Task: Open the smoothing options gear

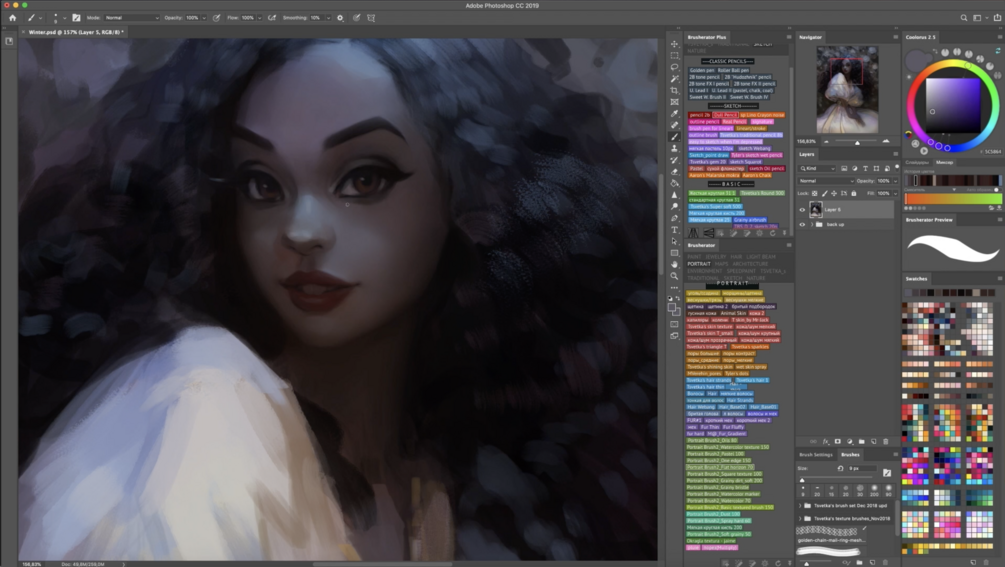Action: 340,18
